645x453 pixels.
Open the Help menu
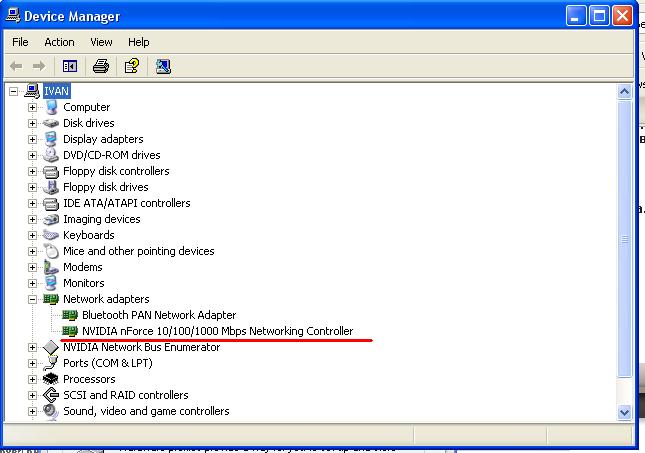click(139, 42)
